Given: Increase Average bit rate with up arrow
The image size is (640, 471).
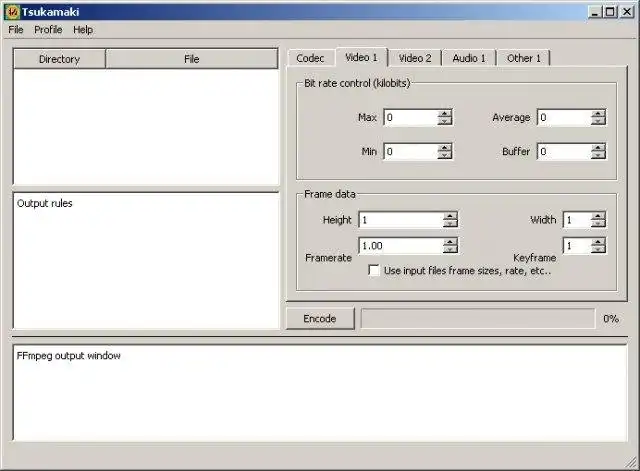Looking at the screenshot, I should click(598, 113).
